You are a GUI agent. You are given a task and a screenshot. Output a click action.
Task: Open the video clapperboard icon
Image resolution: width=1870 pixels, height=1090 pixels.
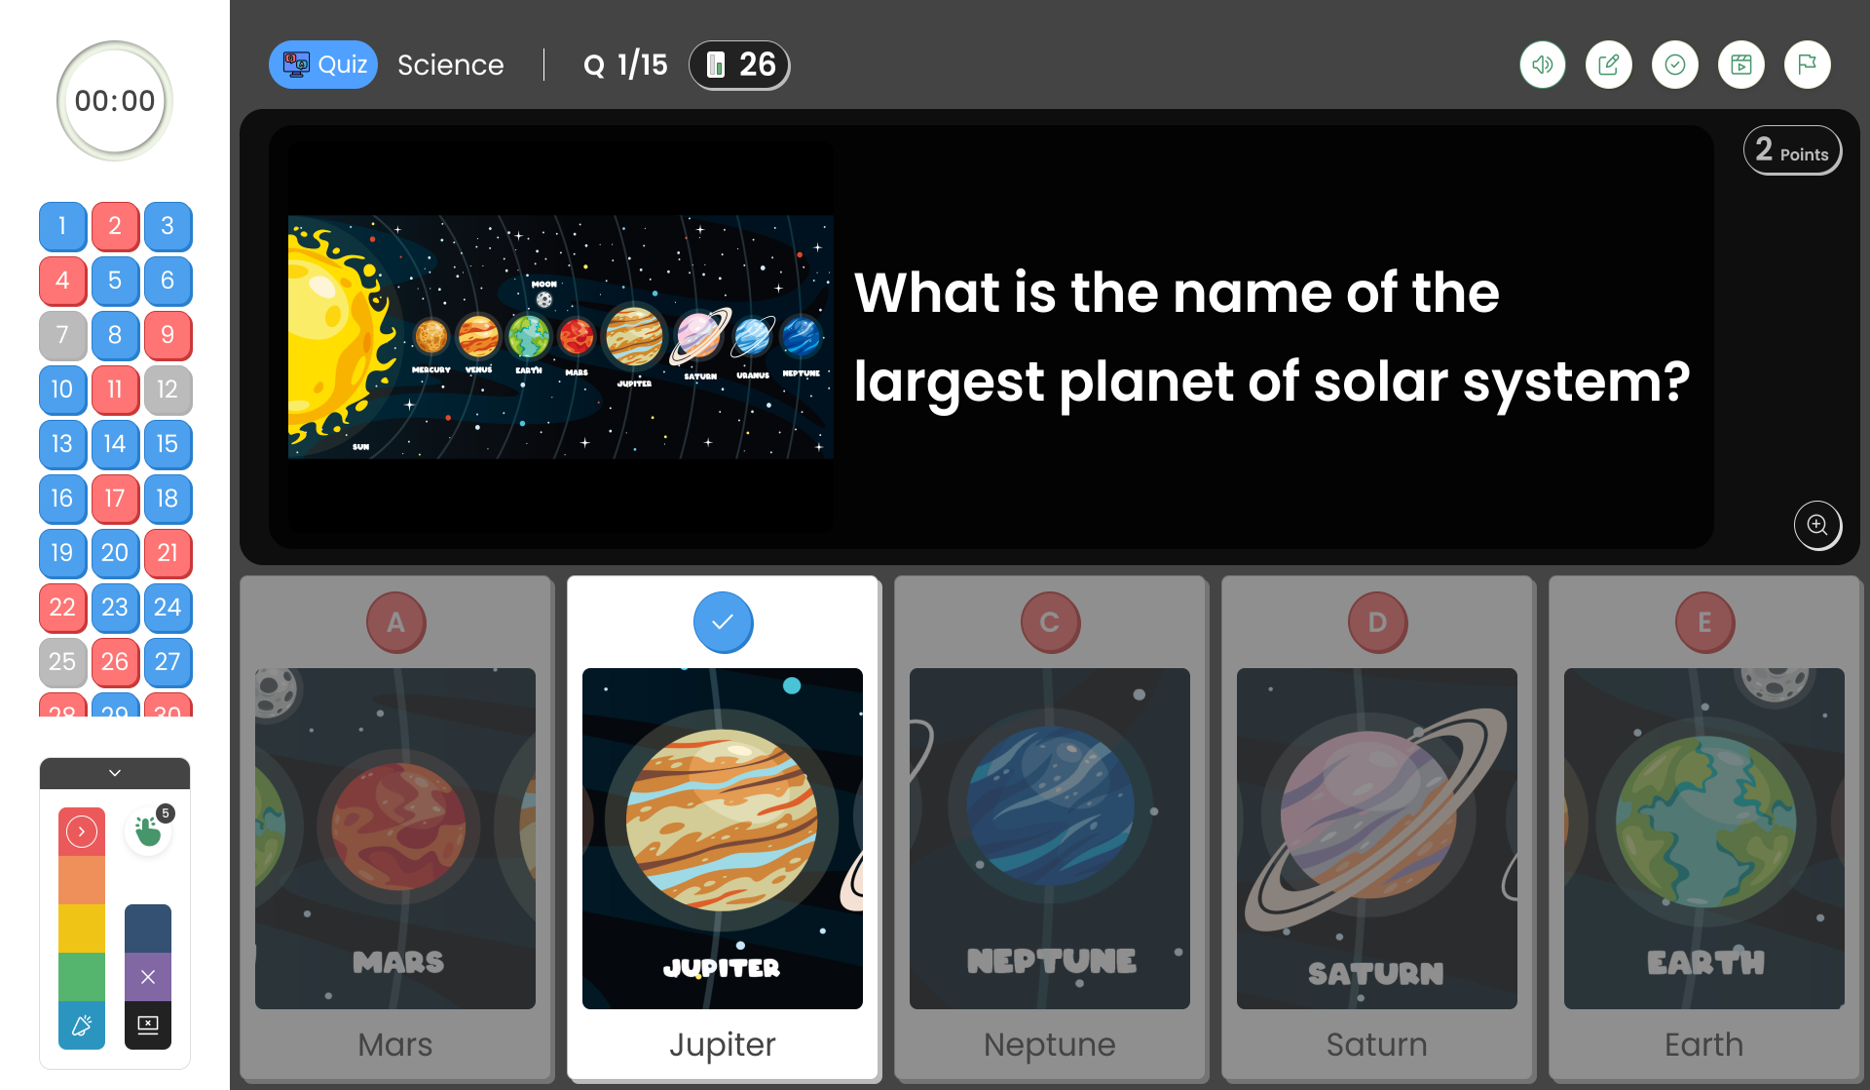(1740, 65)
